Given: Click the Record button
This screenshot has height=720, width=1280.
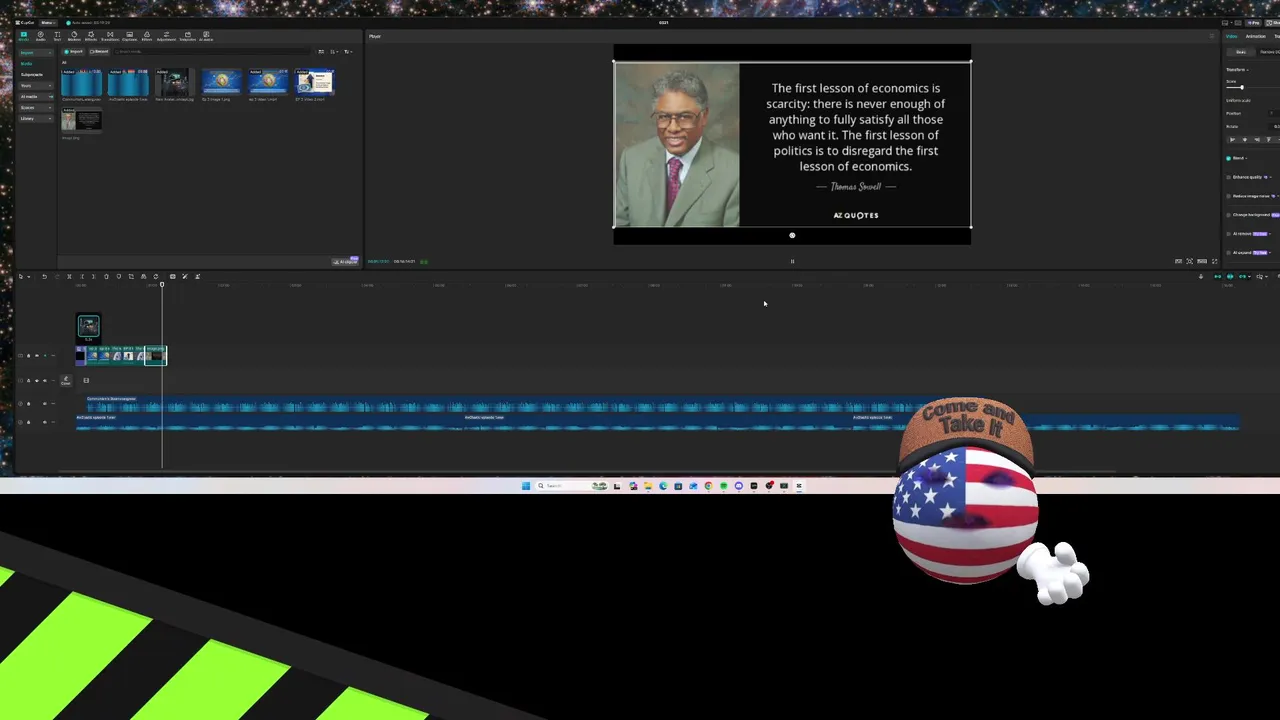Looking at the screenshot, I should (x=99, y=51).
